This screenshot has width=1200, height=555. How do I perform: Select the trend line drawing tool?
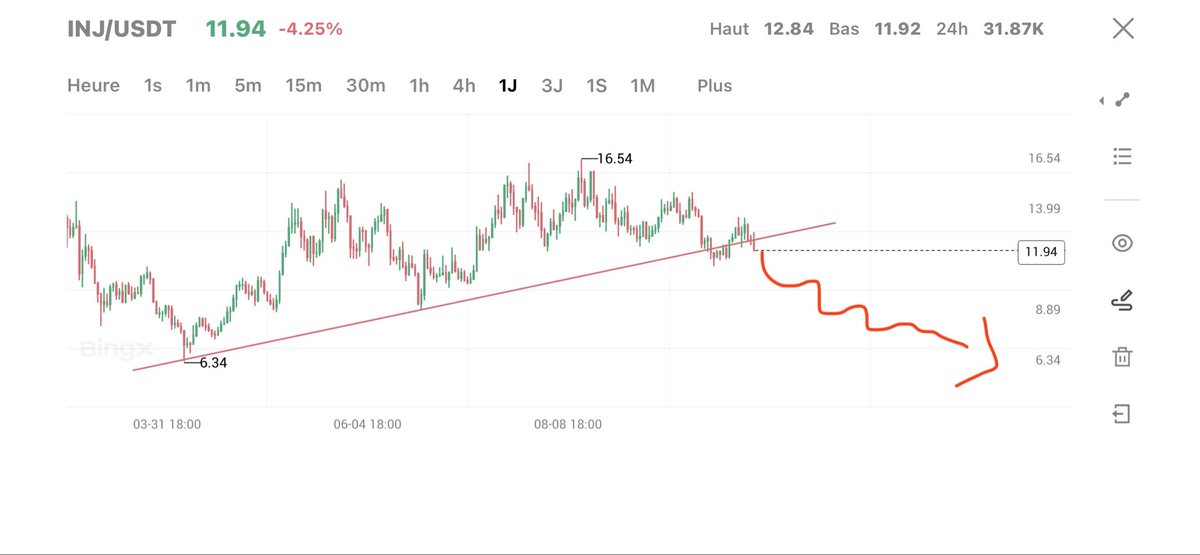point(1123,100)
